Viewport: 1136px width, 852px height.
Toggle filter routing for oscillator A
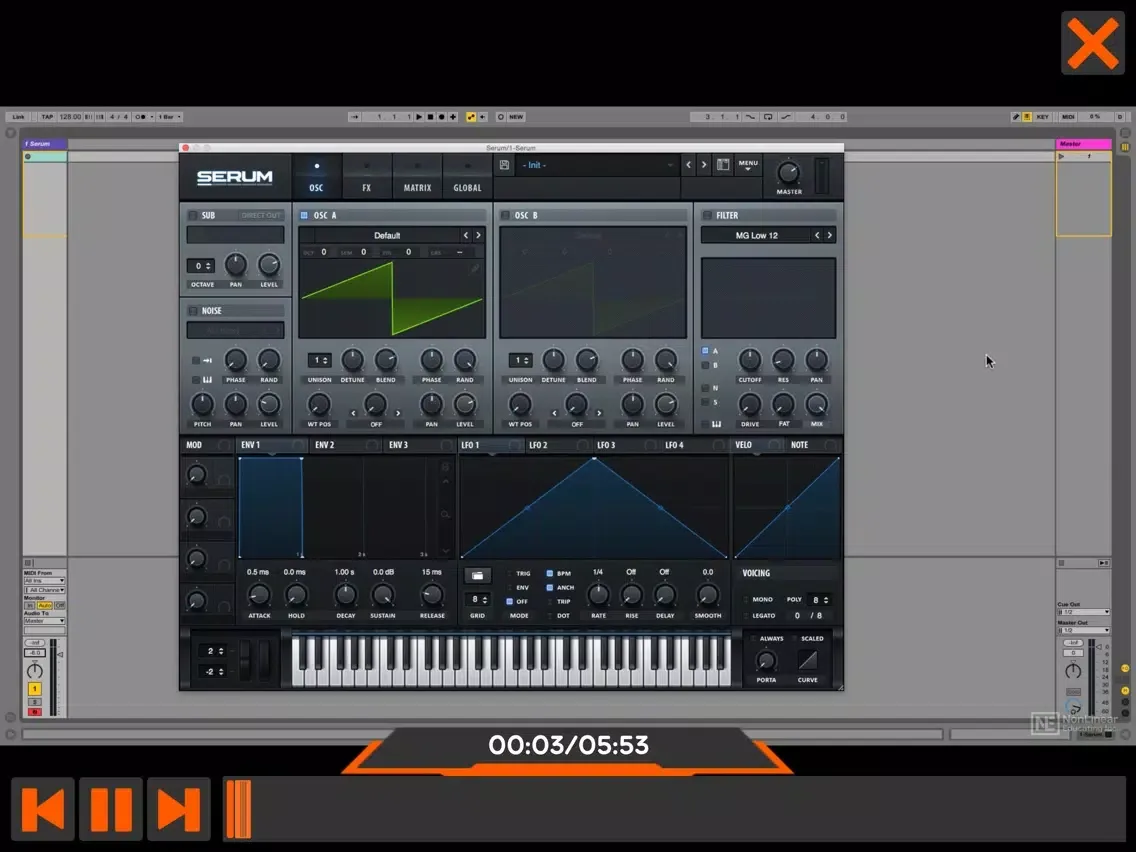pyautogui.click(x=706, y=351)
